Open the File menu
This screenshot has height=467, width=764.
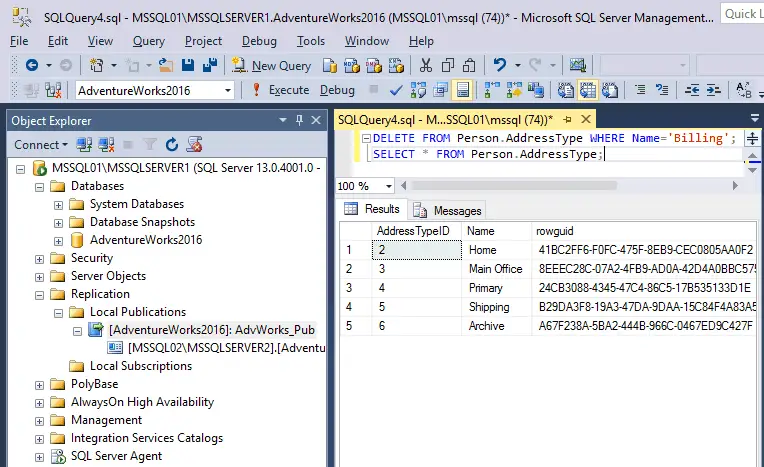pyautogui.click(x=19, y=41)
